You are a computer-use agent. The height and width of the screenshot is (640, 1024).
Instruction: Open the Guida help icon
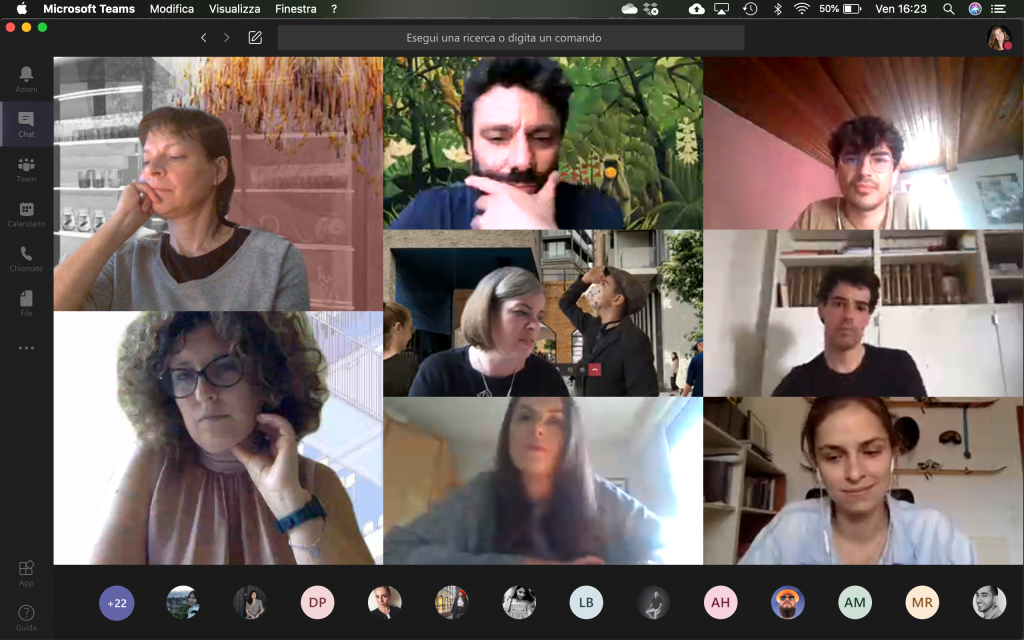[x=26, y=613]
